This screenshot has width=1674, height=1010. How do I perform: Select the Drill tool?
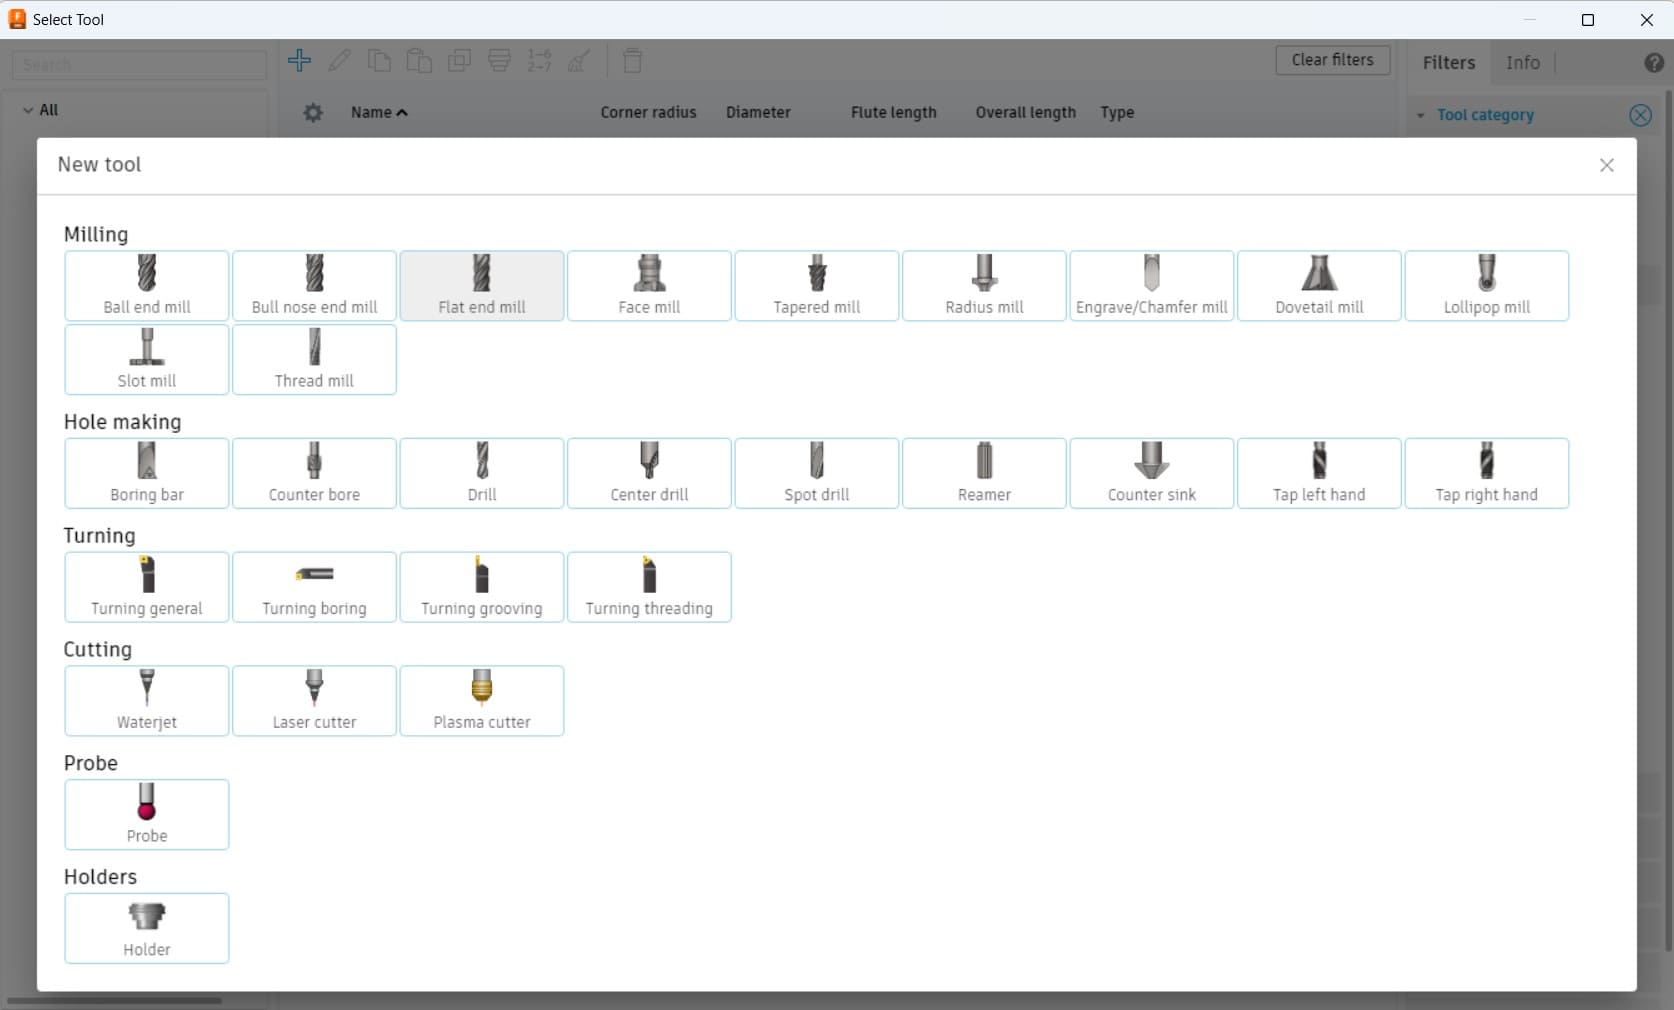coord(482,474)
